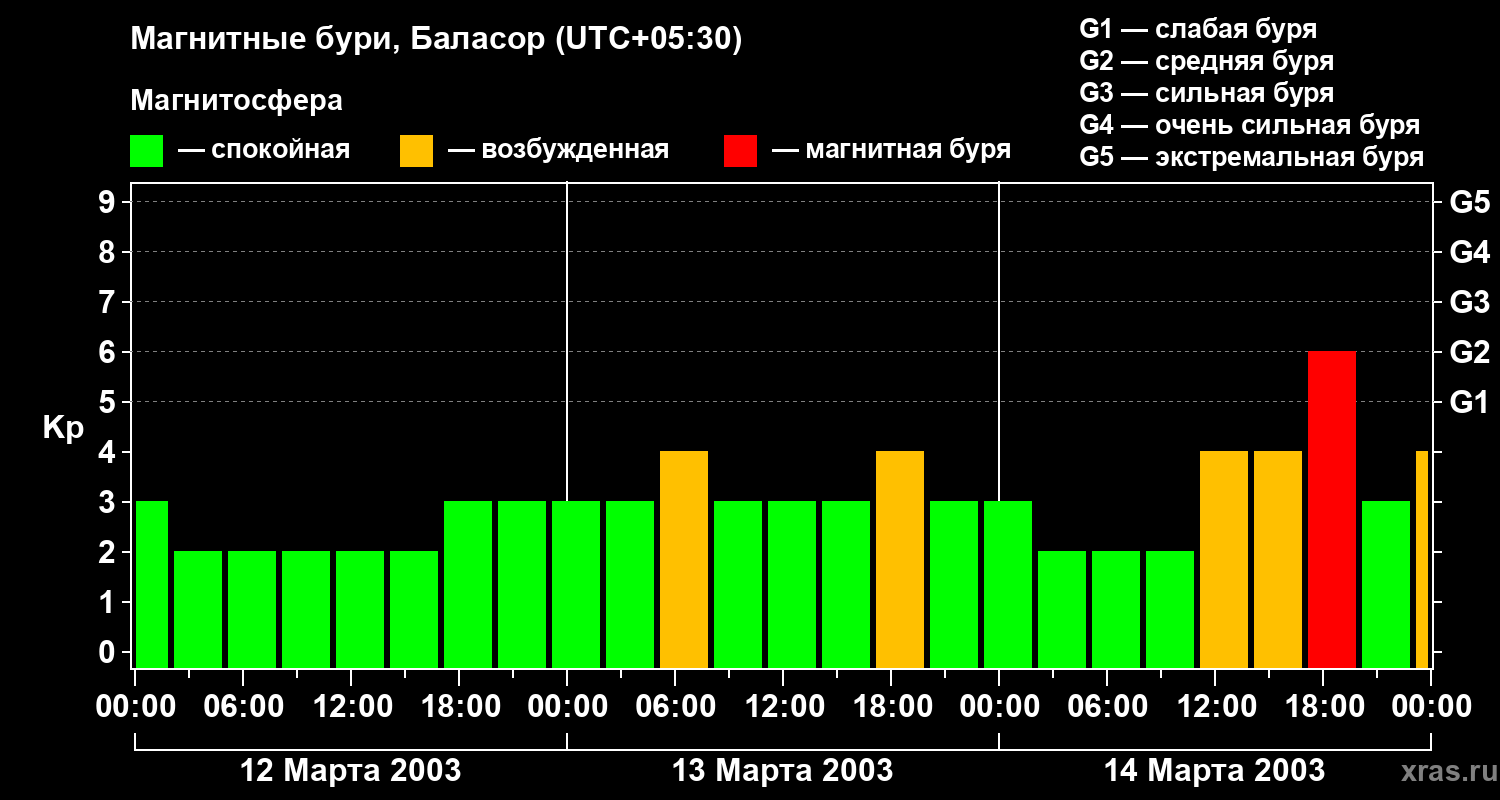
Task: Click the red 'магнитная буря' legend swatch
Action: (740, 151)
